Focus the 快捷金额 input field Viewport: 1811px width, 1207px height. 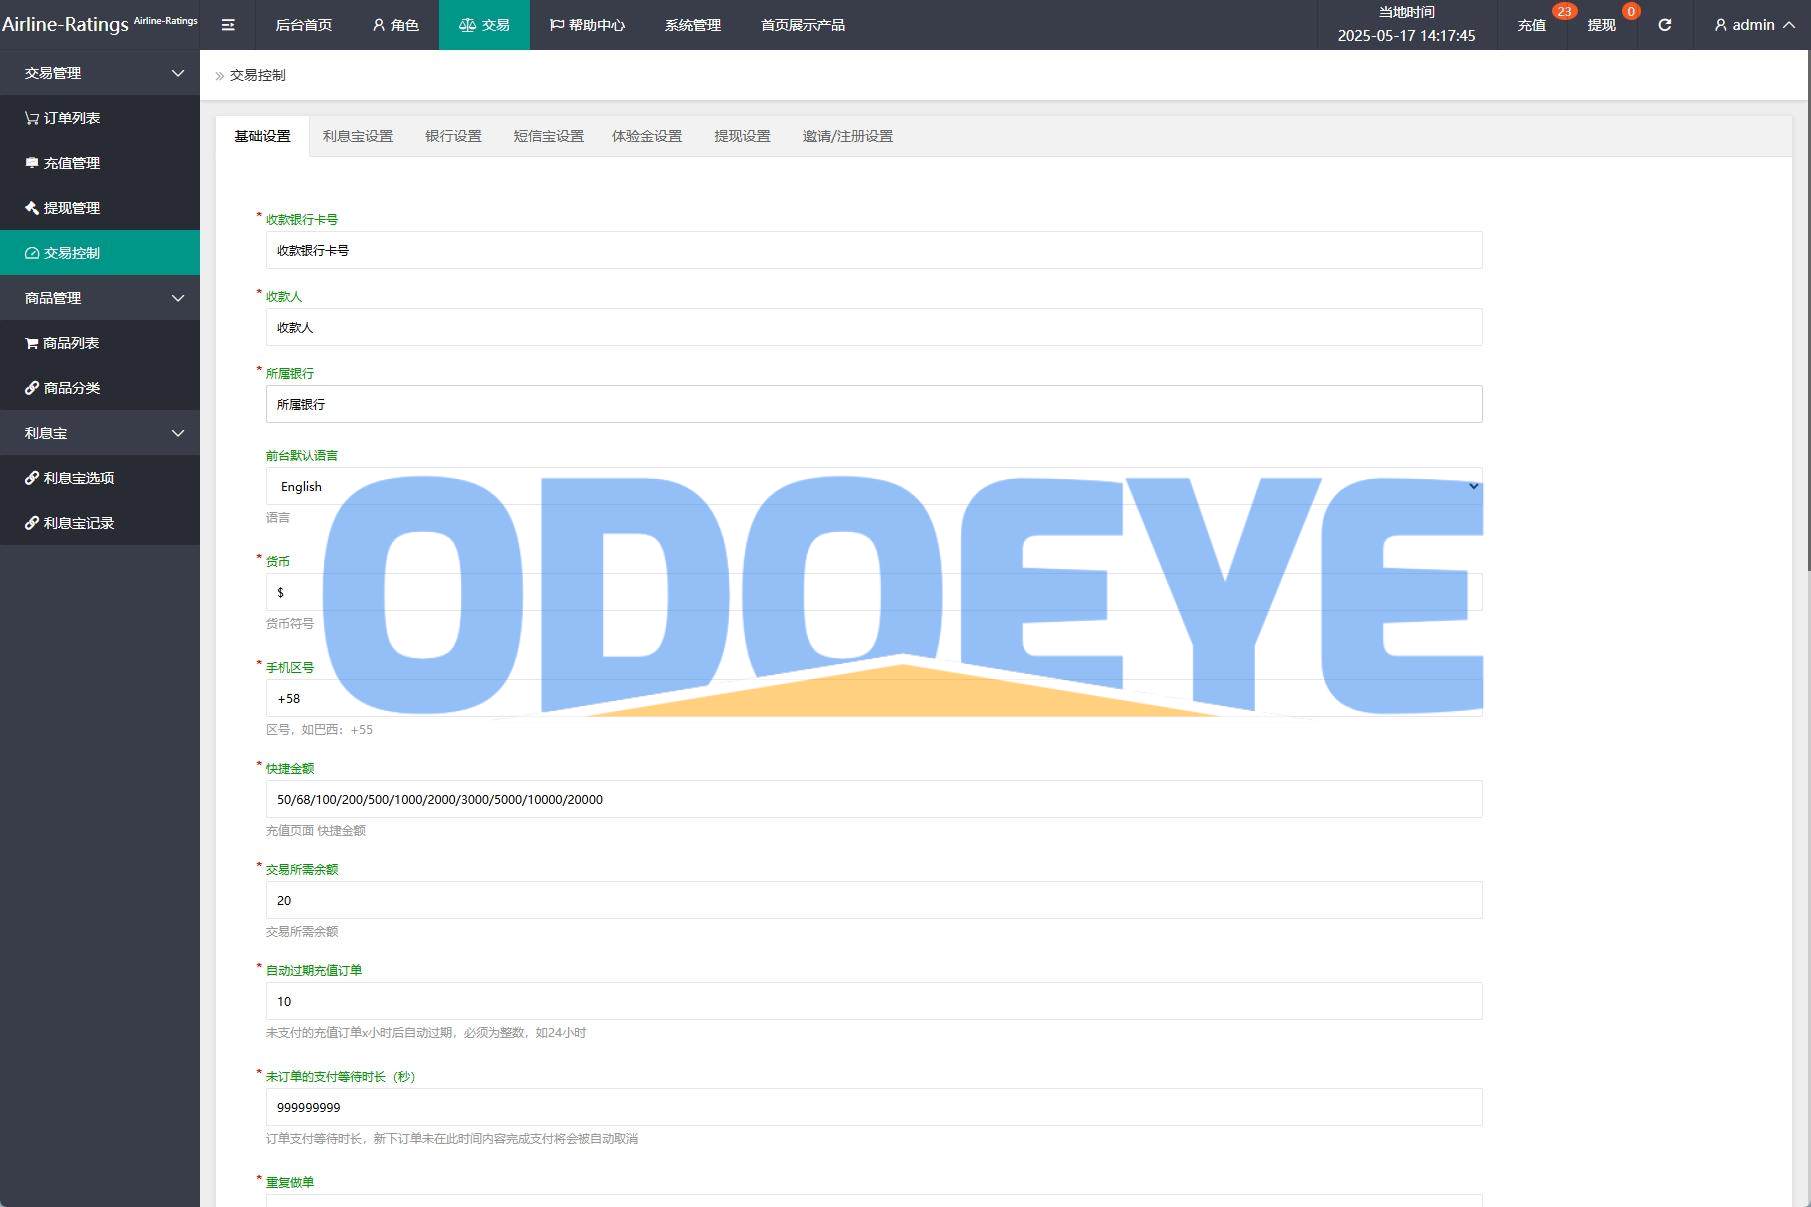pos(873,799)
